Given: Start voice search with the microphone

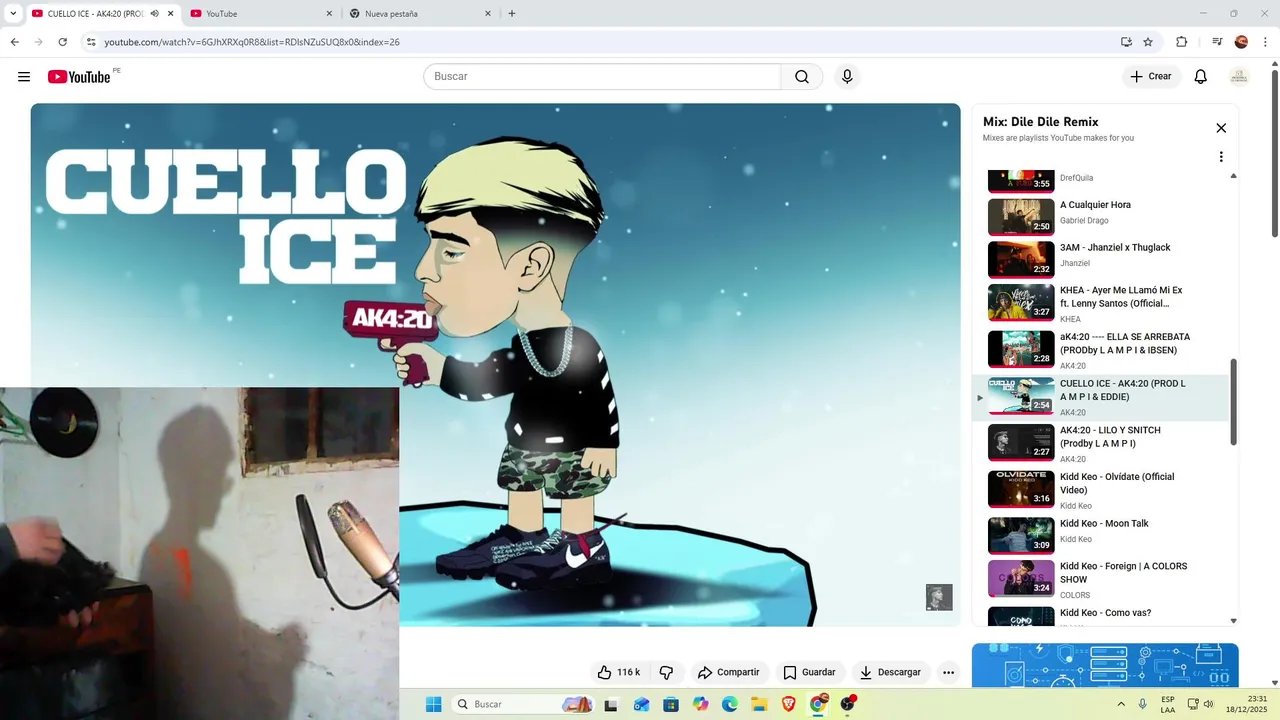Looking at the screenshot, I should pos(847,77).
